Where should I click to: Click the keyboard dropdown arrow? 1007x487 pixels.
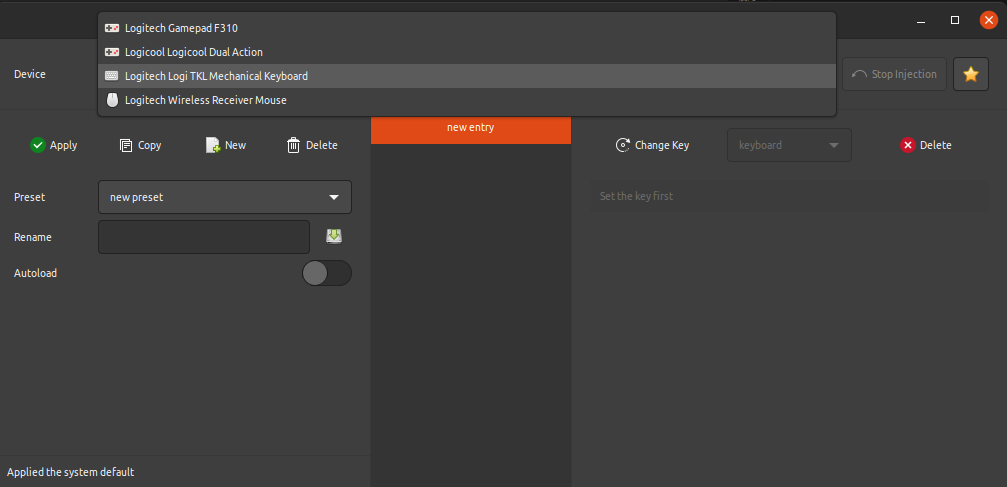click(834, 145)
